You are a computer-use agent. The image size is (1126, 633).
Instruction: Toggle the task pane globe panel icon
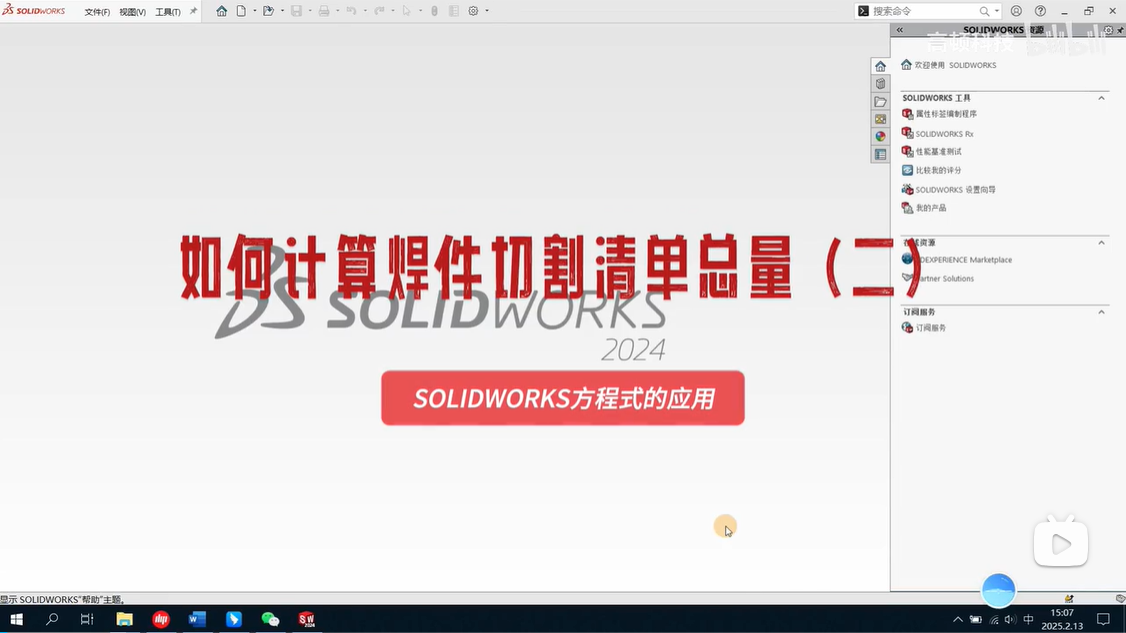point(879,136)
